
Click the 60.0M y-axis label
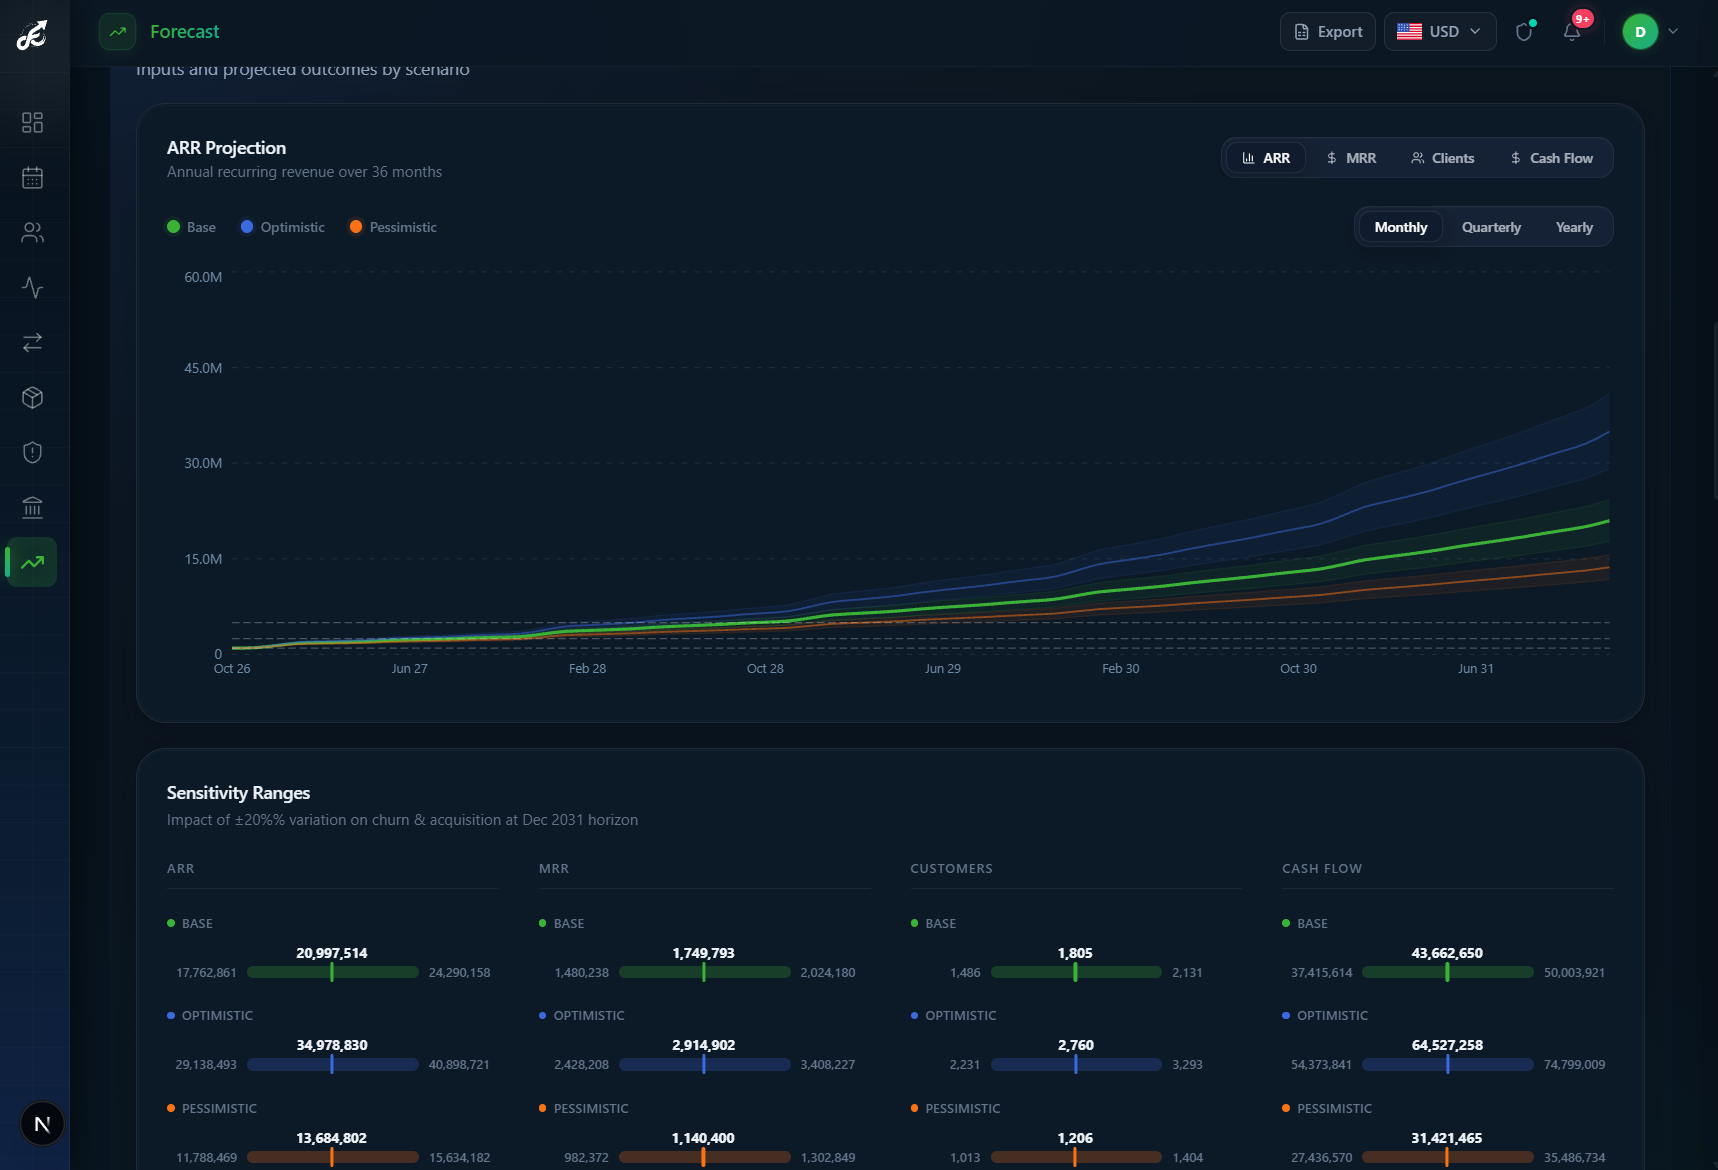(x=203, y=277)
